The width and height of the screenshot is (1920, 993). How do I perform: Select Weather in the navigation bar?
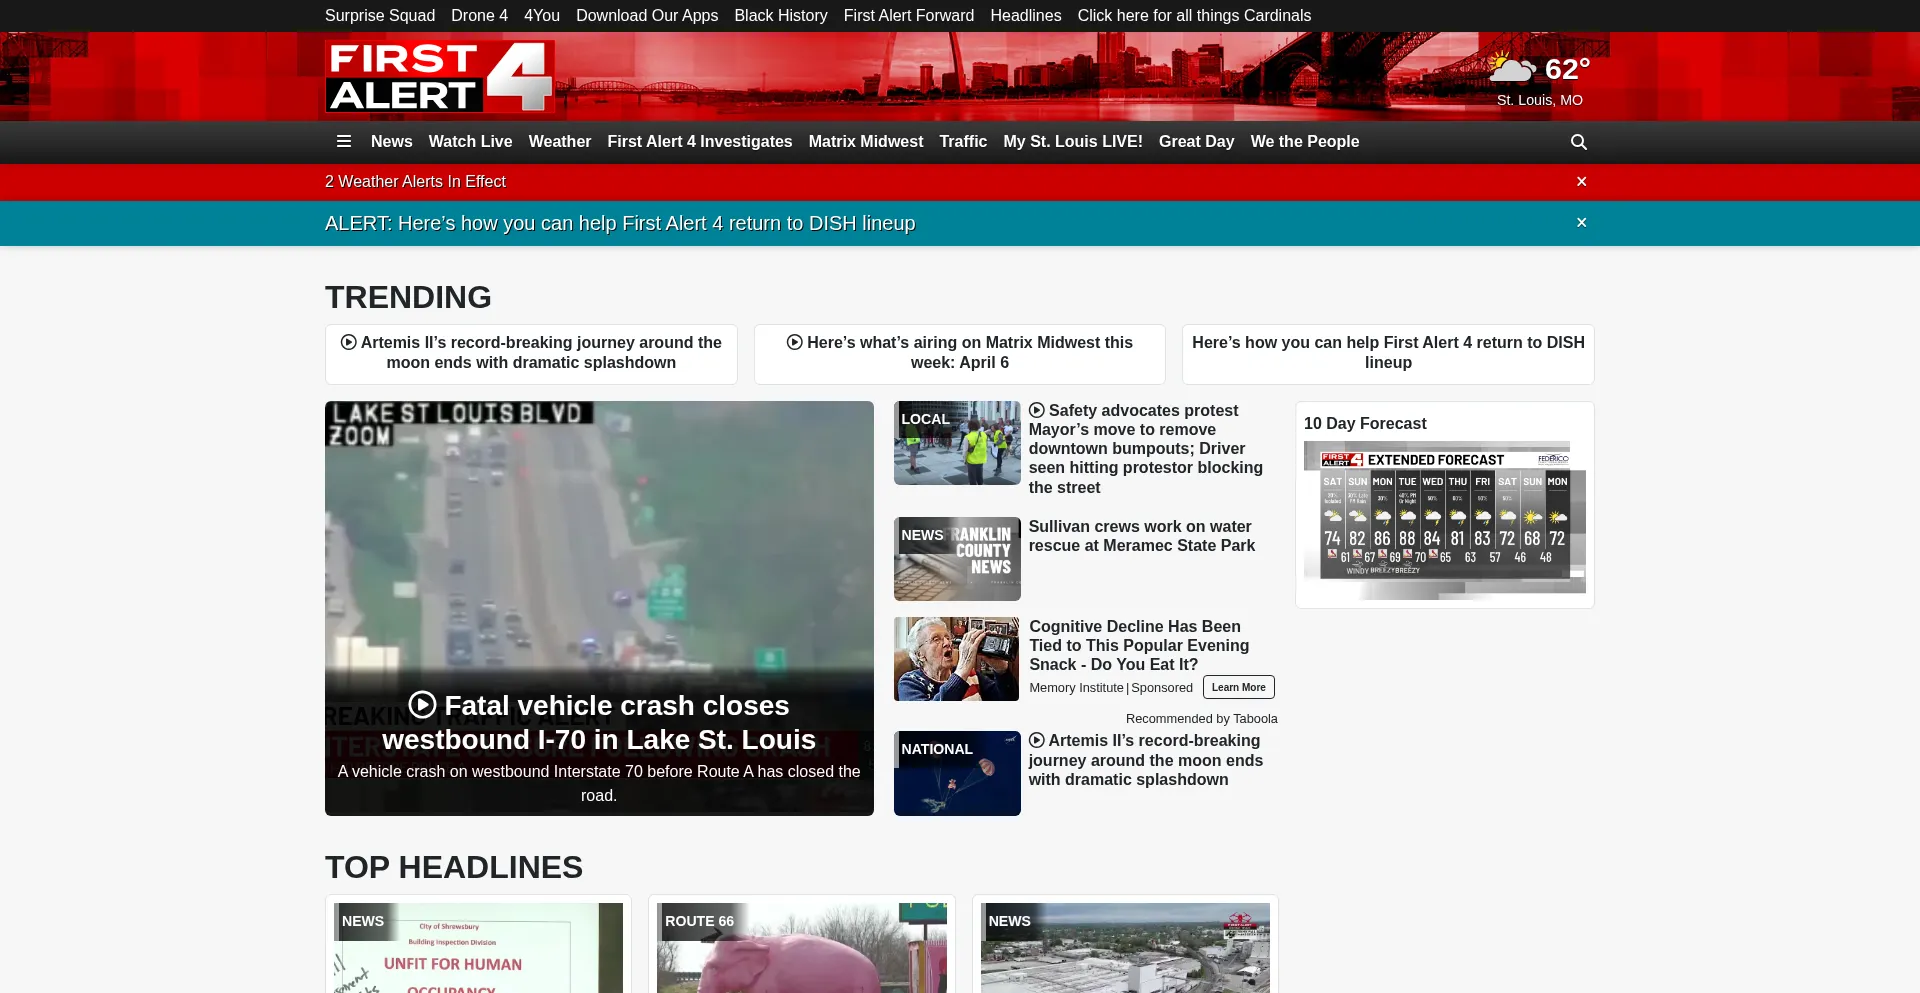click(560, 142)
